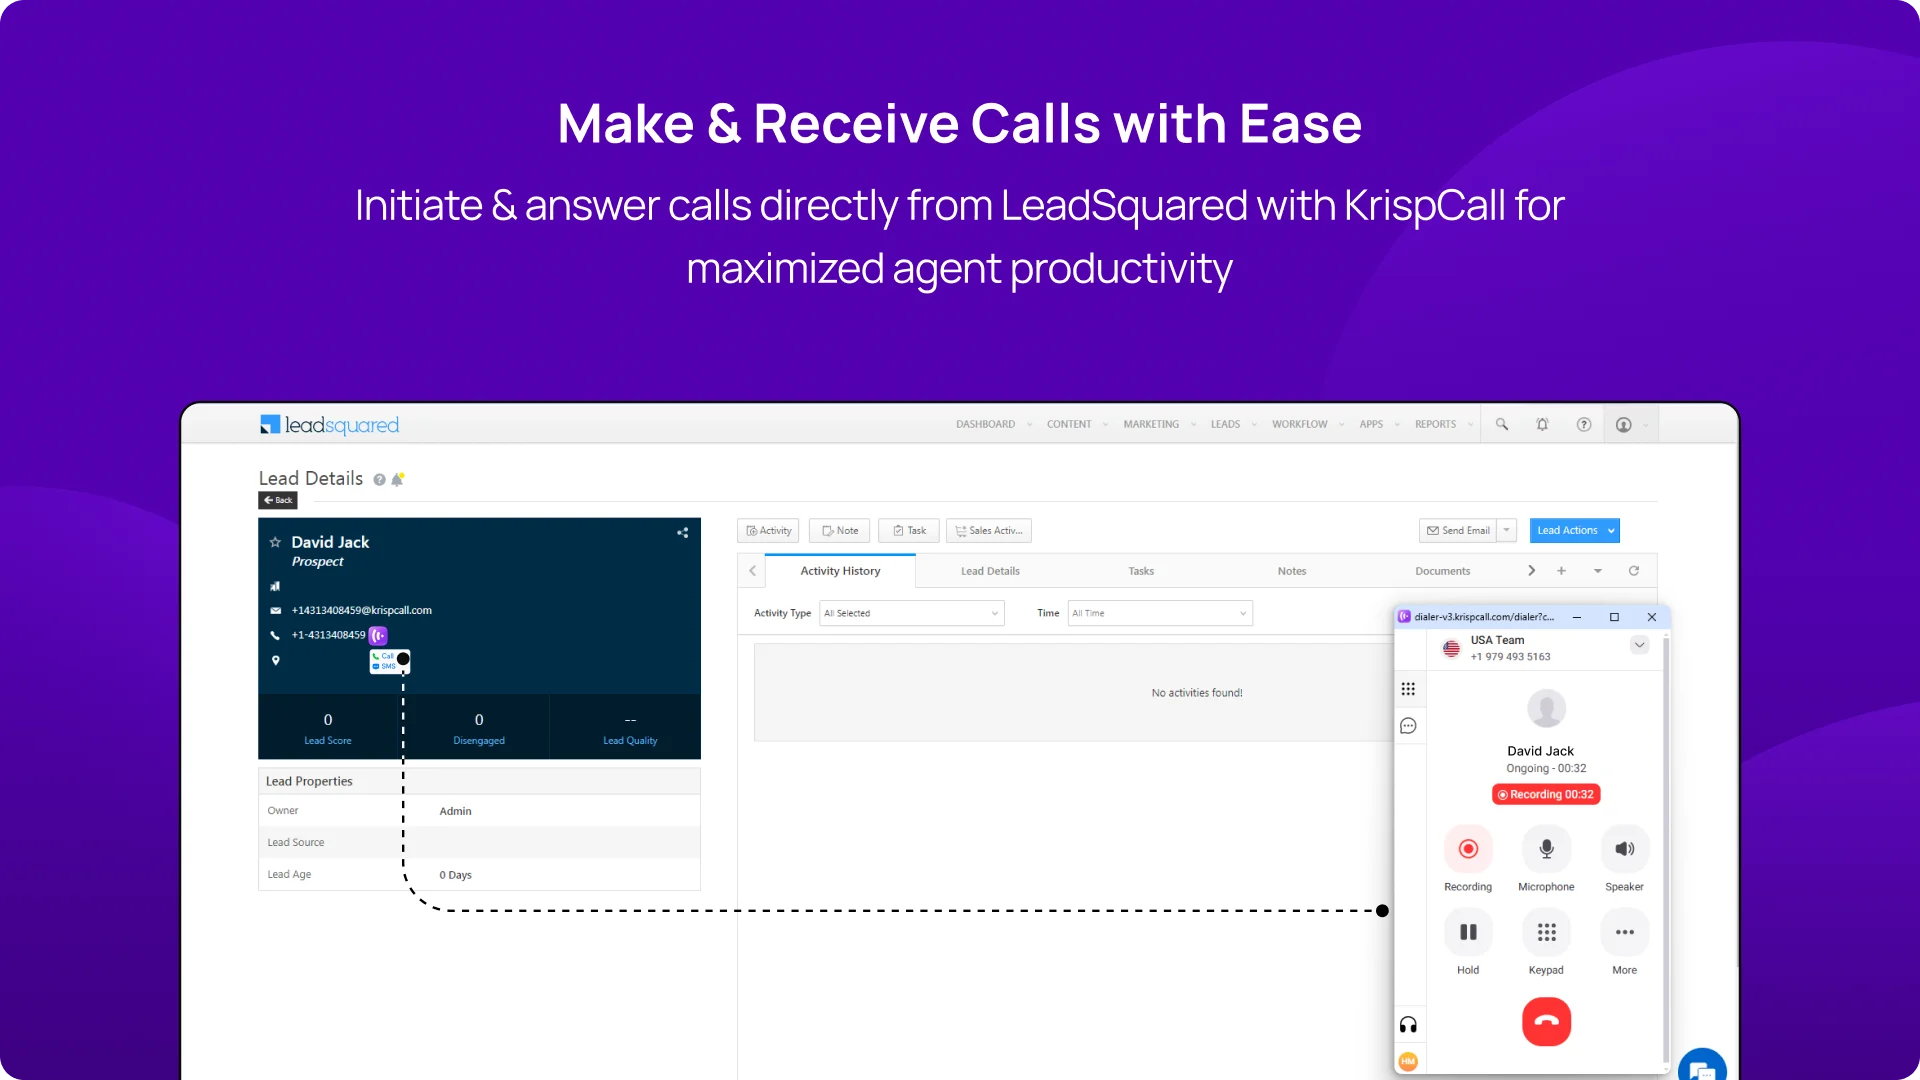This screenshot has width=1920, height=1080.
Task: Refresh the activity tabs
Action: click(x=1634, y=571)
